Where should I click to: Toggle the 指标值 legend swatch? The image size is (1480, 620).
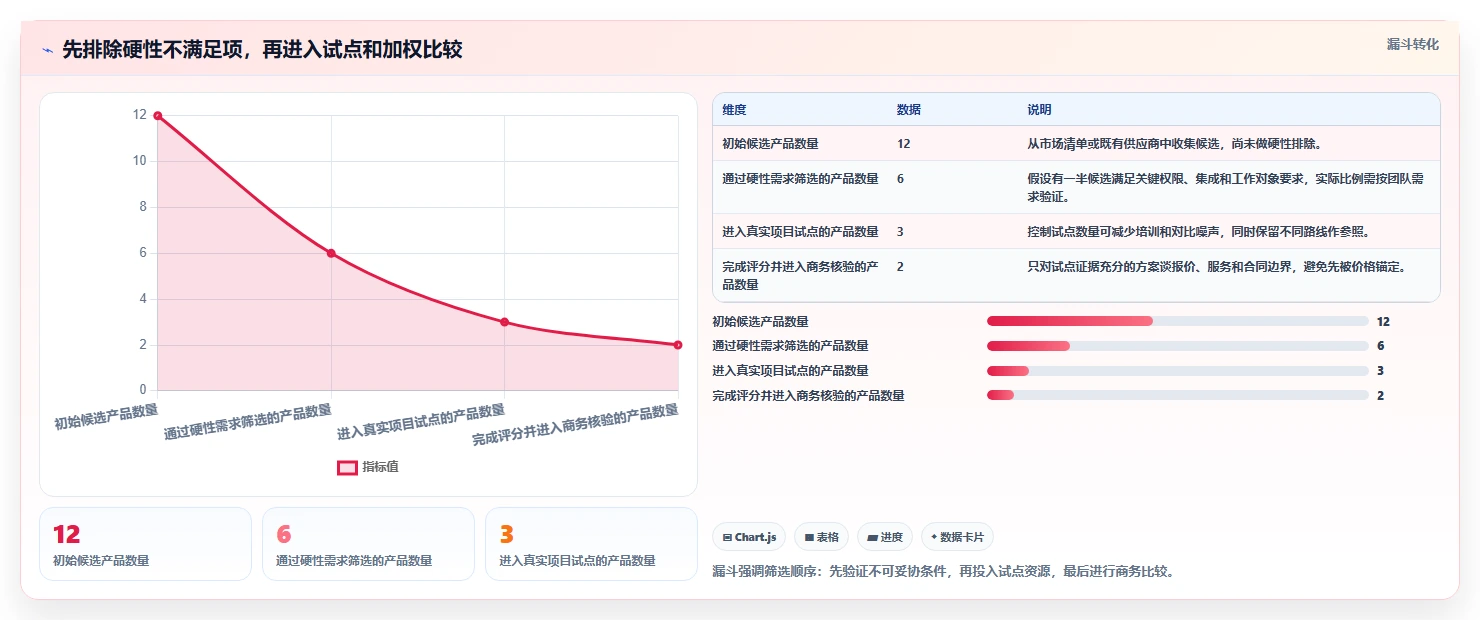pyautogui.click(x=347, y=467)
